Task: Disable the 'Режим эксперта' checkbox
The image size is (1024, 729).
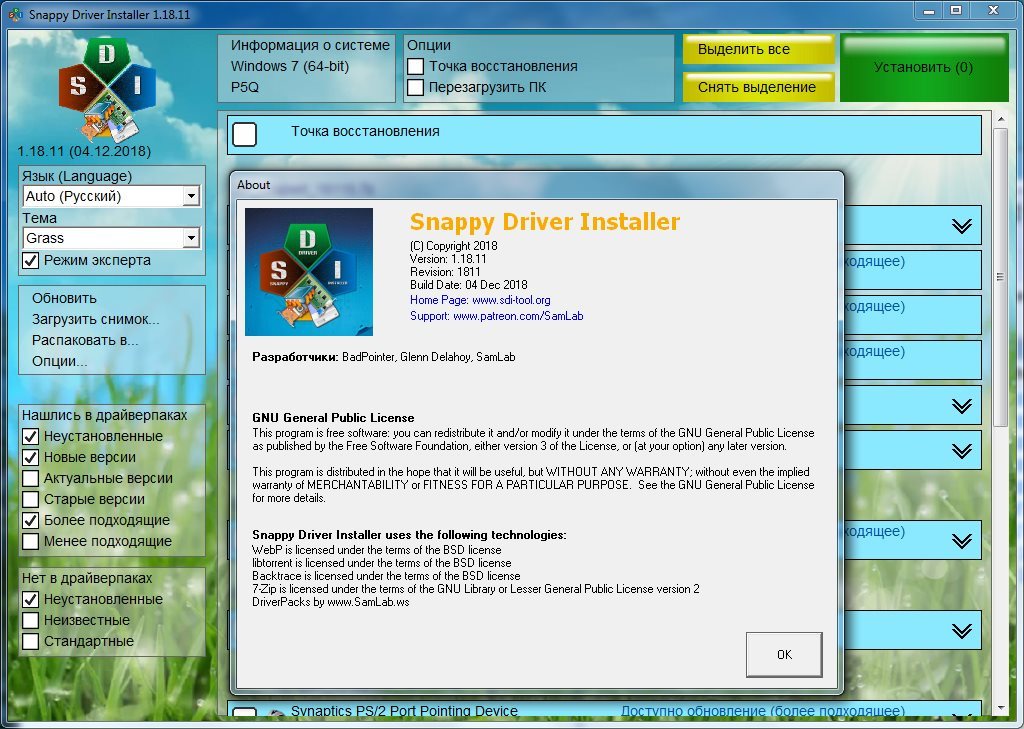Action: point(32,260)
